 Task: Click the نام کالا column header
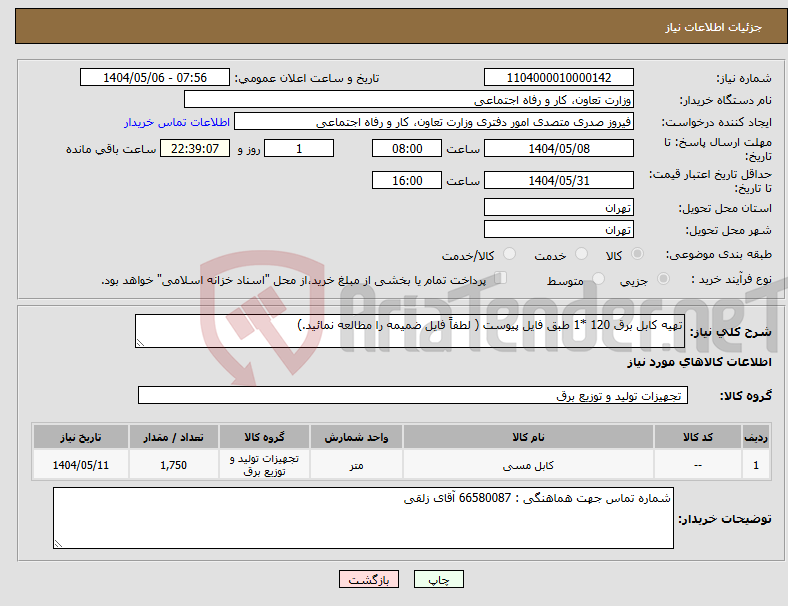[528, 437]
